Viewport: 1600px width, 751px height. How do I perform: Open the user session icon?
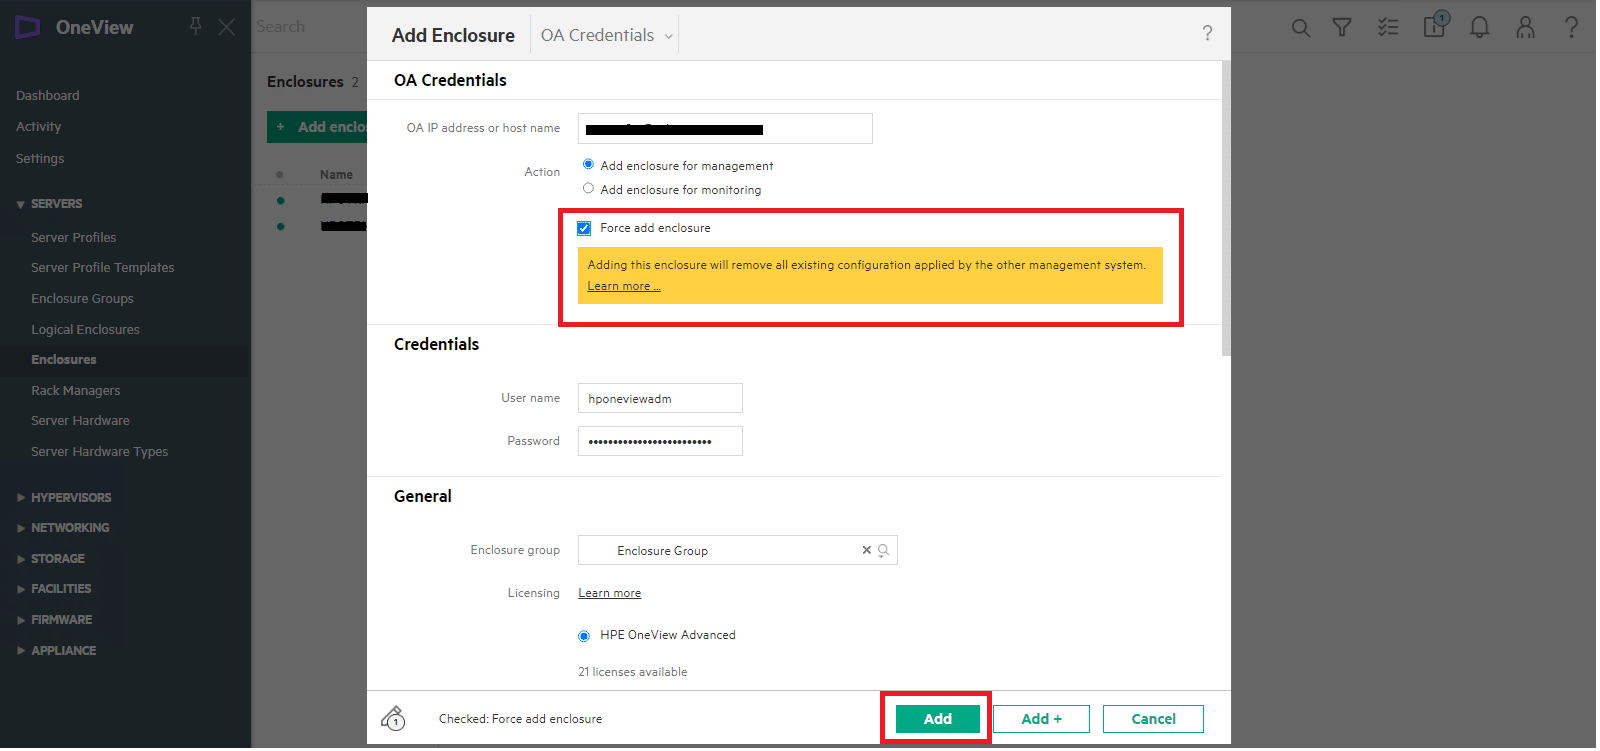(x=1525, y=27)
